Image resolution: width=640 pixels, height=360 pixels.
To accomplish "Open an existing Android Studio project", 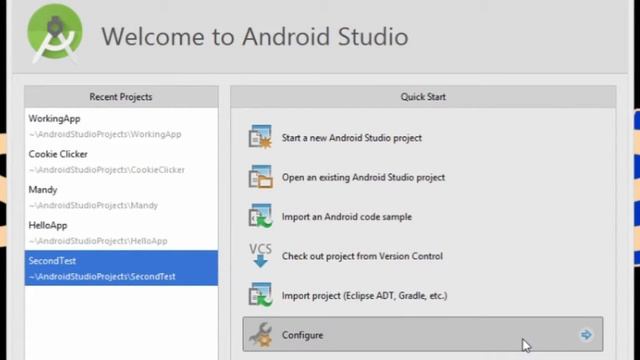I will [x=363, y=178].
